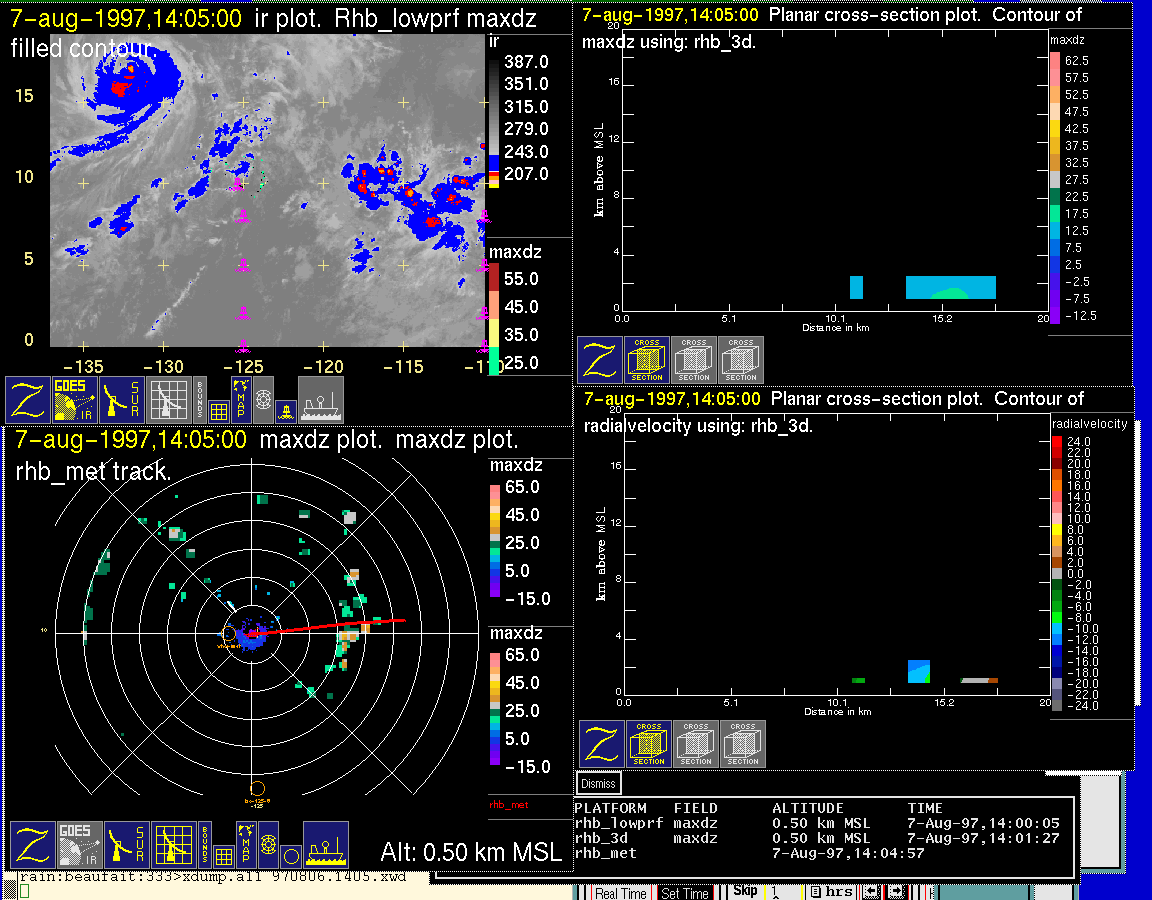The width and height of the screenshot is (1152, 900).
Task: Toggle the highlighted CROSS SECTION icon in radialvelocity plot
Action: click(x=649, y=744)
